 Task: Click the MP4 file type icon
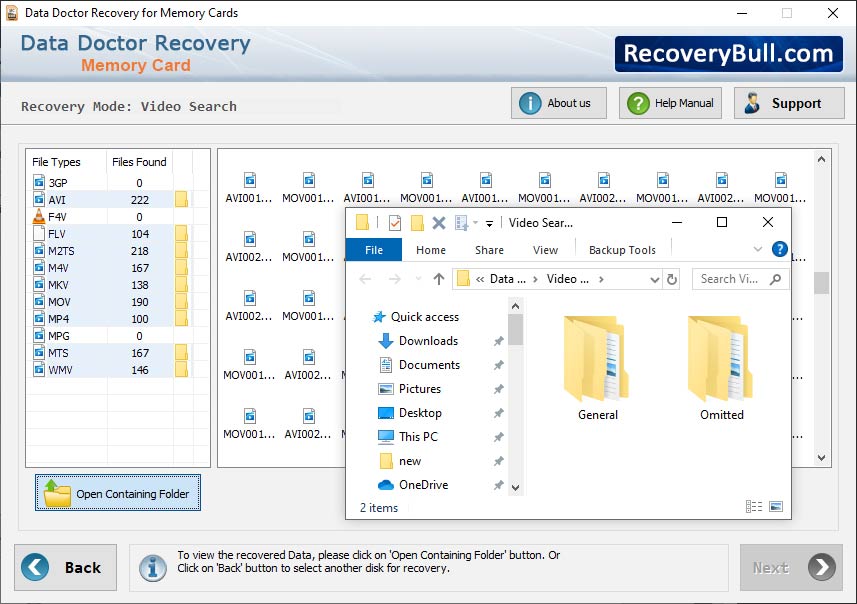(x=39, y=318)
